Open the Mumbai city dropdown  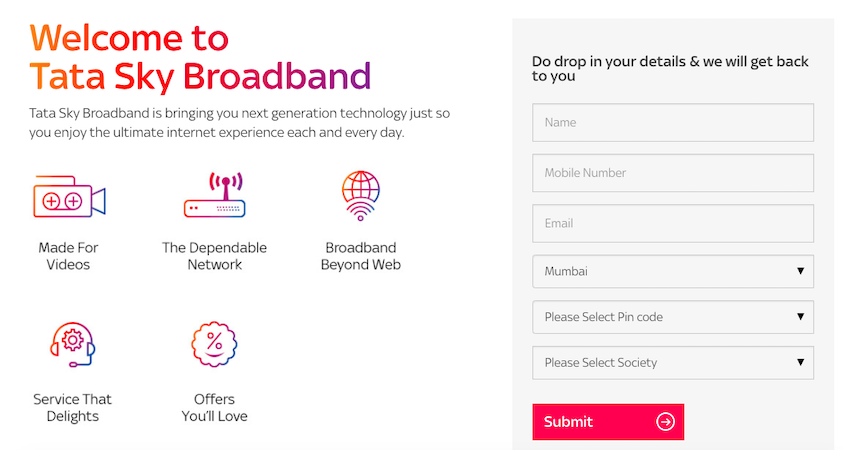point(673,271)
